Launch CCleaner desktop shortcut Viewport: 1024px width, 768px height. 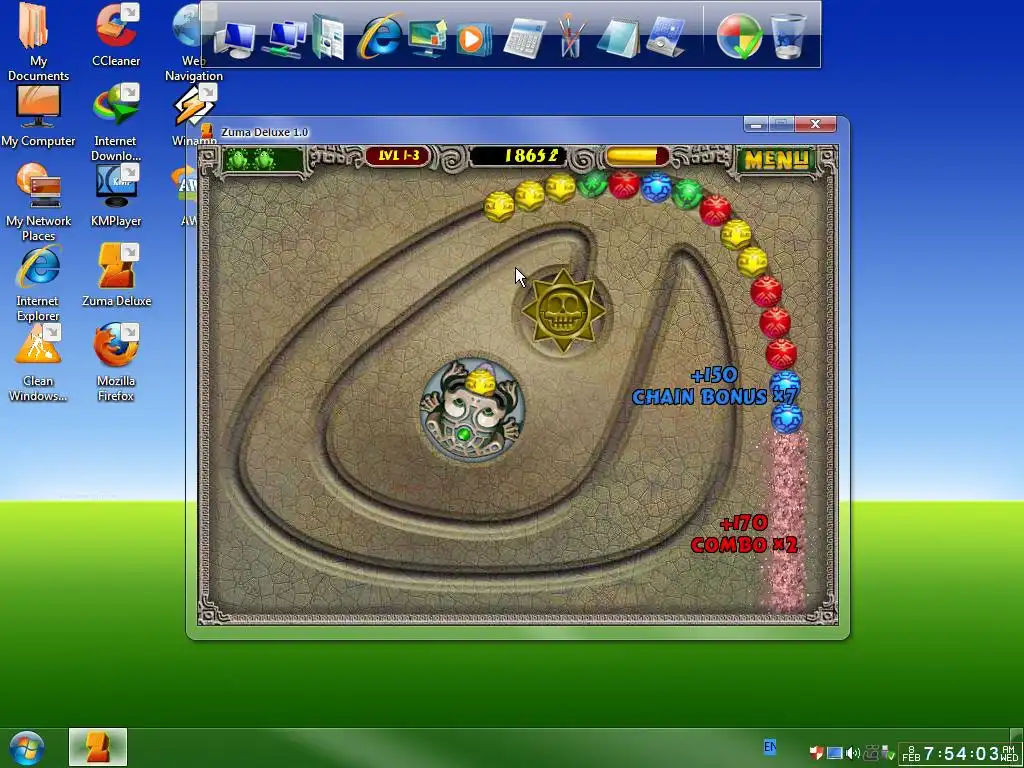116,35
